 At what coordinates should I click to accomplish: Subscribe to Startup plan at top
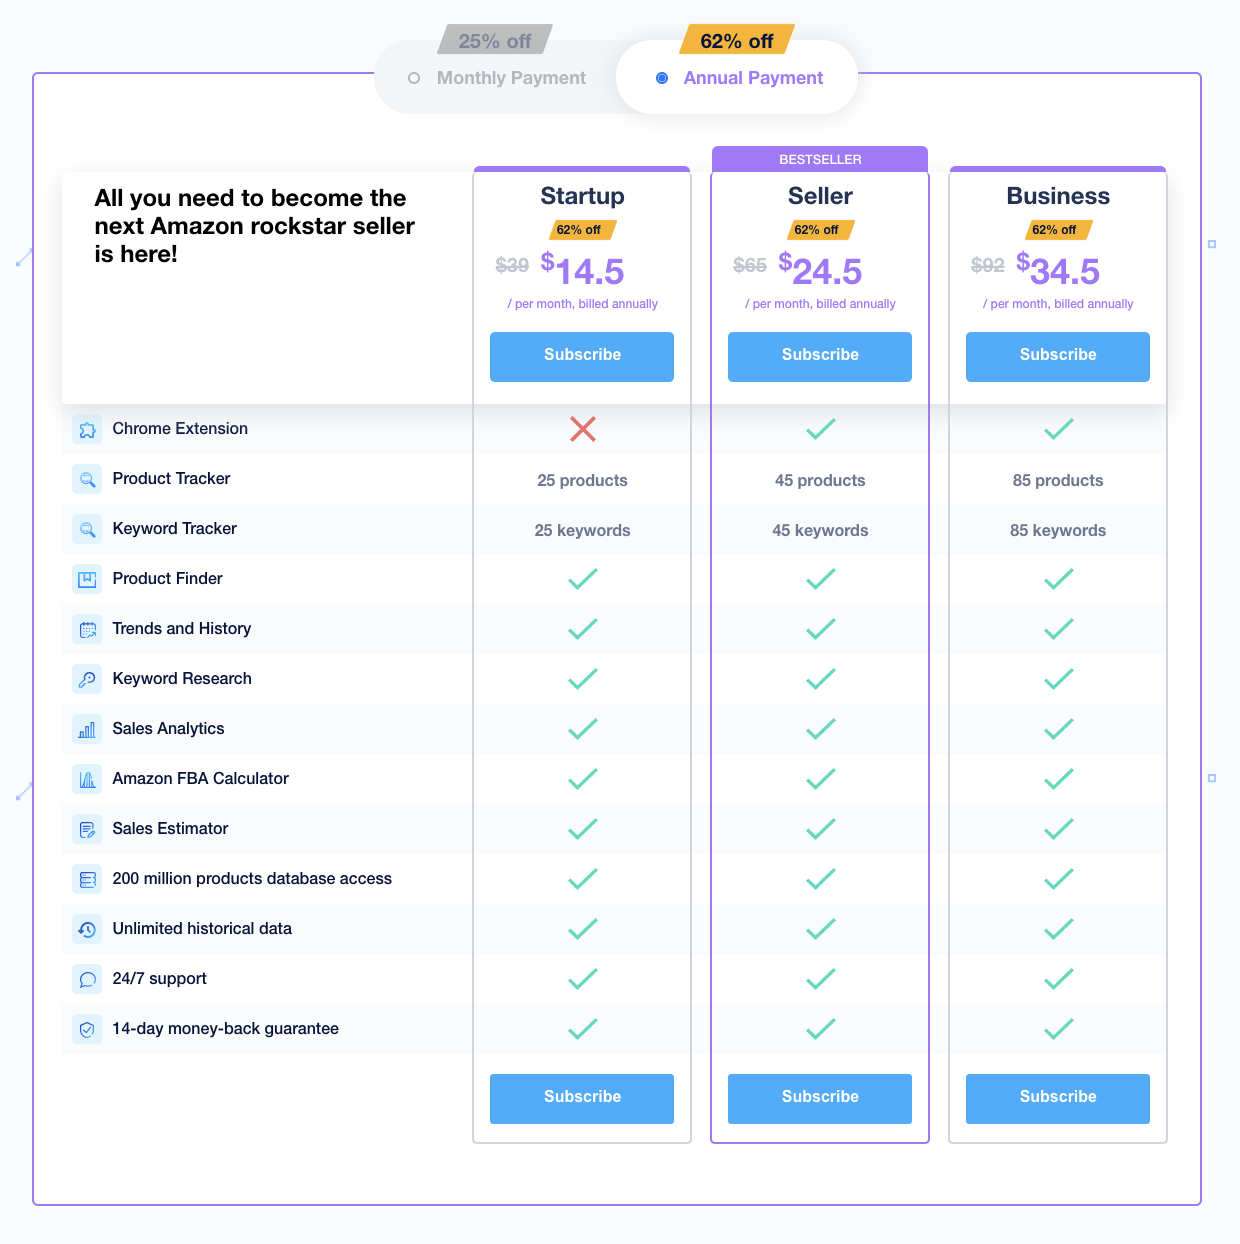pos(582,357)
